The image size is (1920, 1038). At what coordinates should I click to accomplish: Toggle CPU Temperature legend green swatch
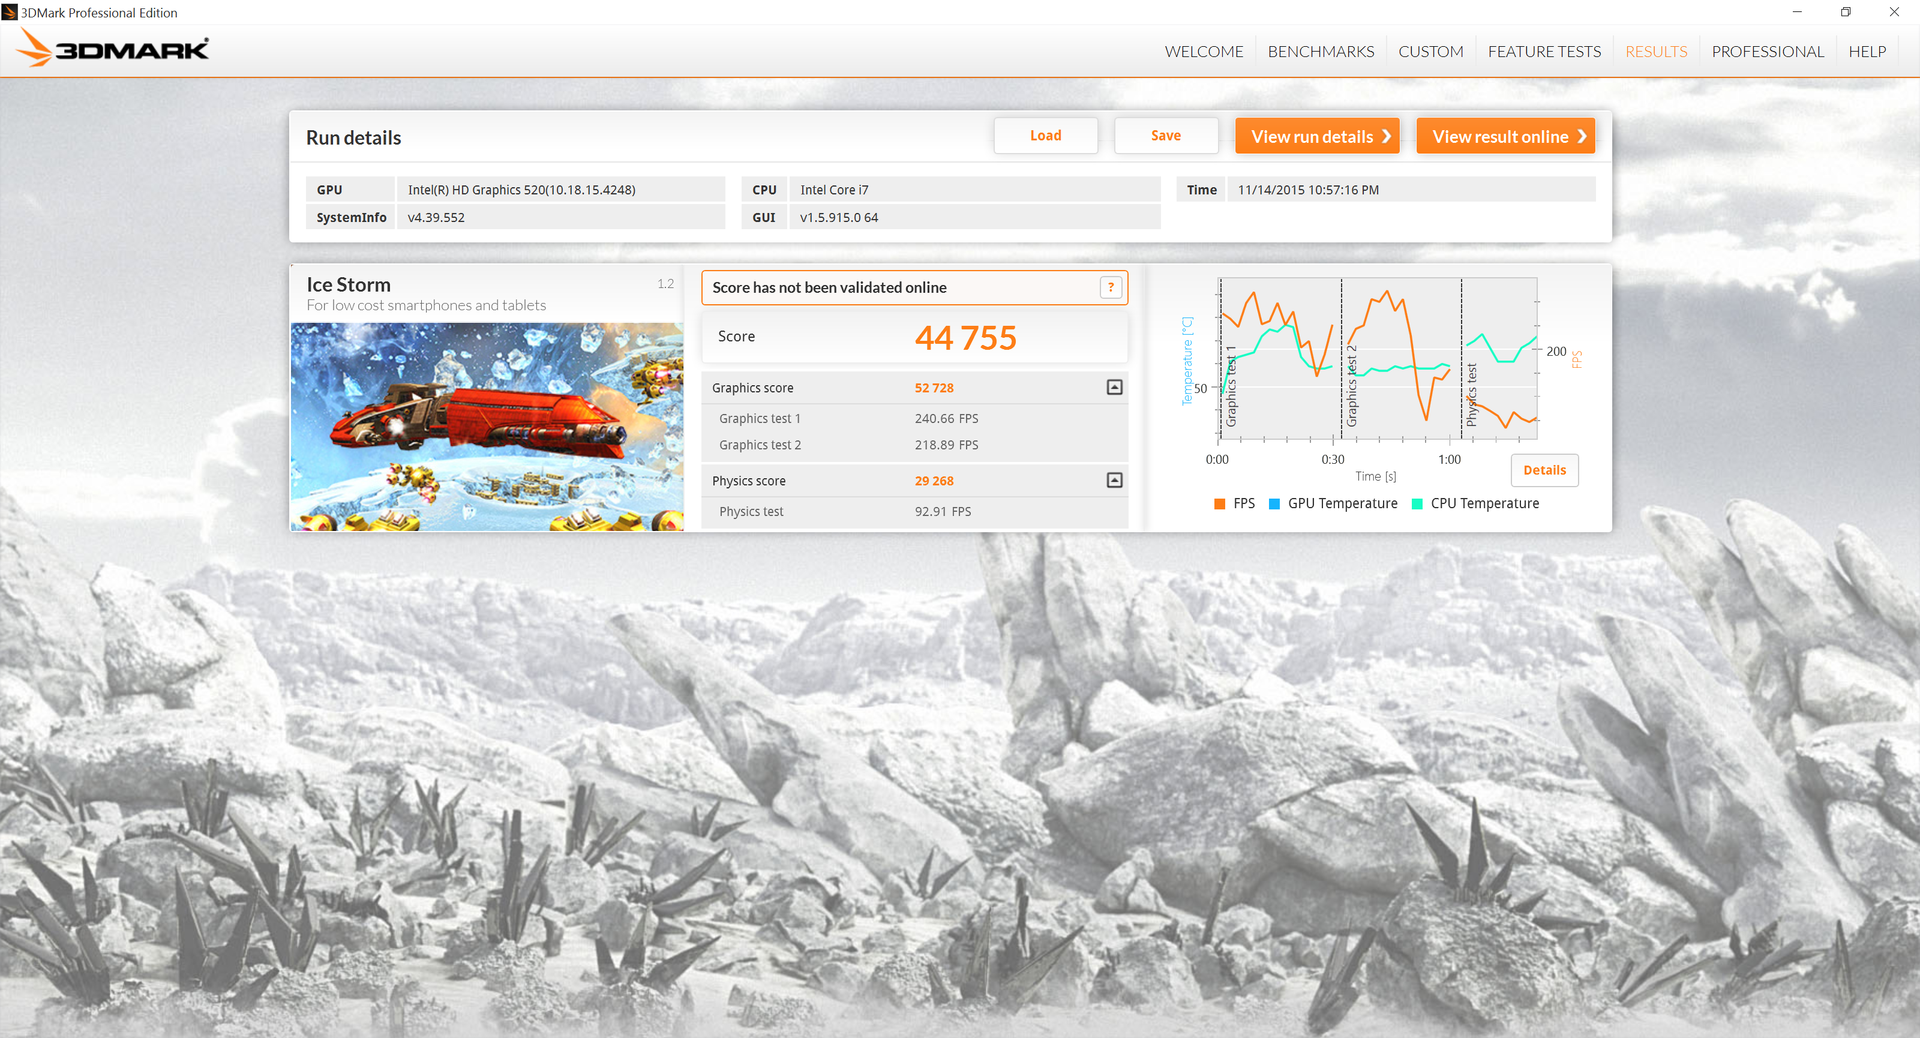pyautogui.click(x=1417, y=504)
